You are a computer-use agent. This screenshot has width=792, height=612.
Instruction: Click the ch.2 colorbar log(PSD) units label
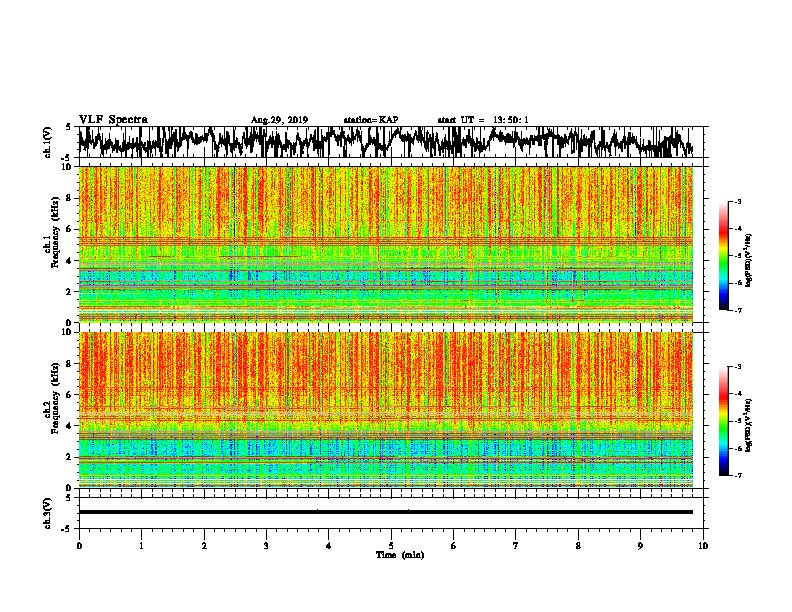point(749,425)
